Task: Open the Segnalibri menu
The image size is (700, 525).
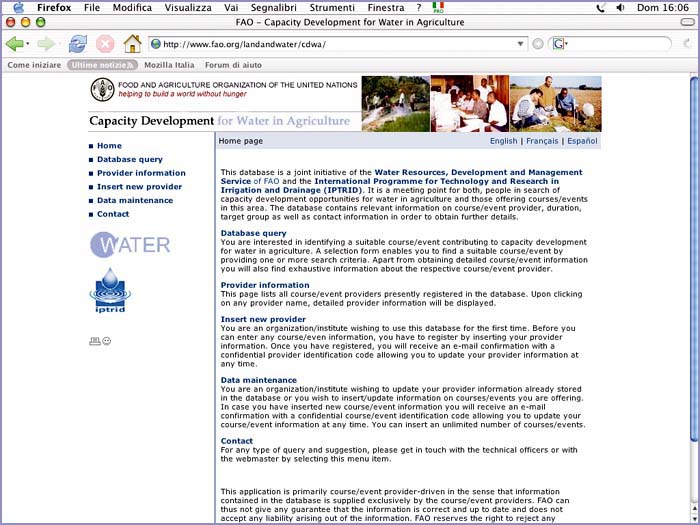Action: pyautogui.click(x=273, y=7)
